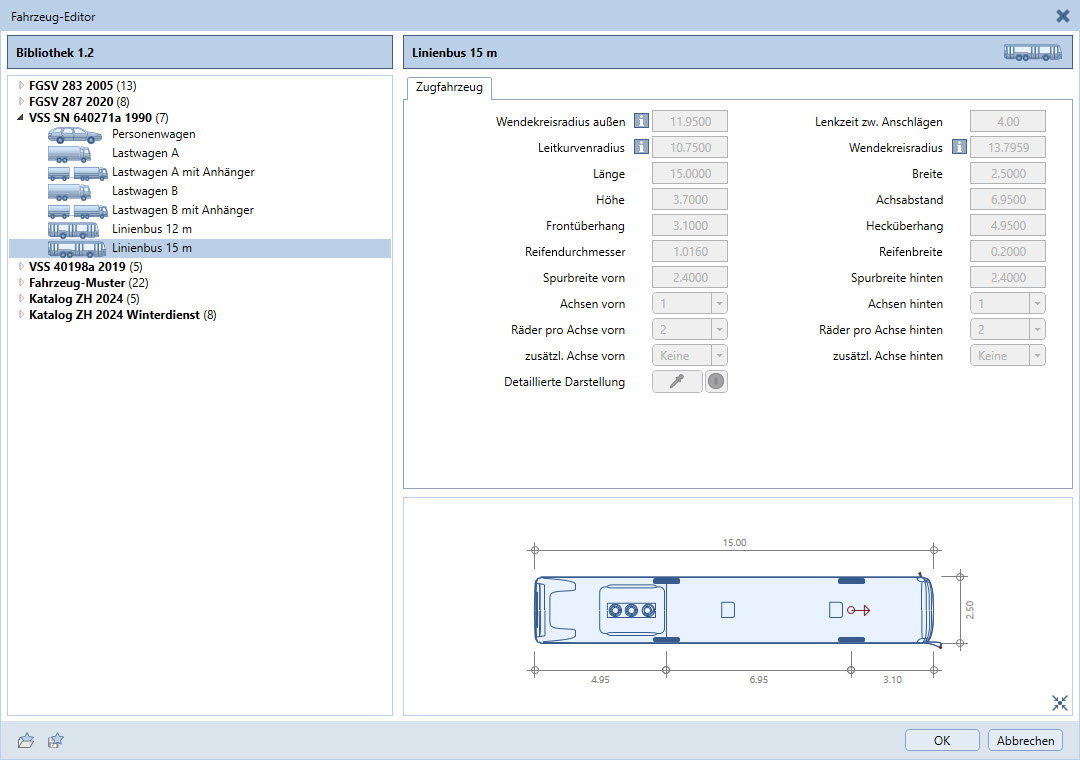
Task: Click info icon beside Wendekreisradius außen
Action: click(641, 121)
